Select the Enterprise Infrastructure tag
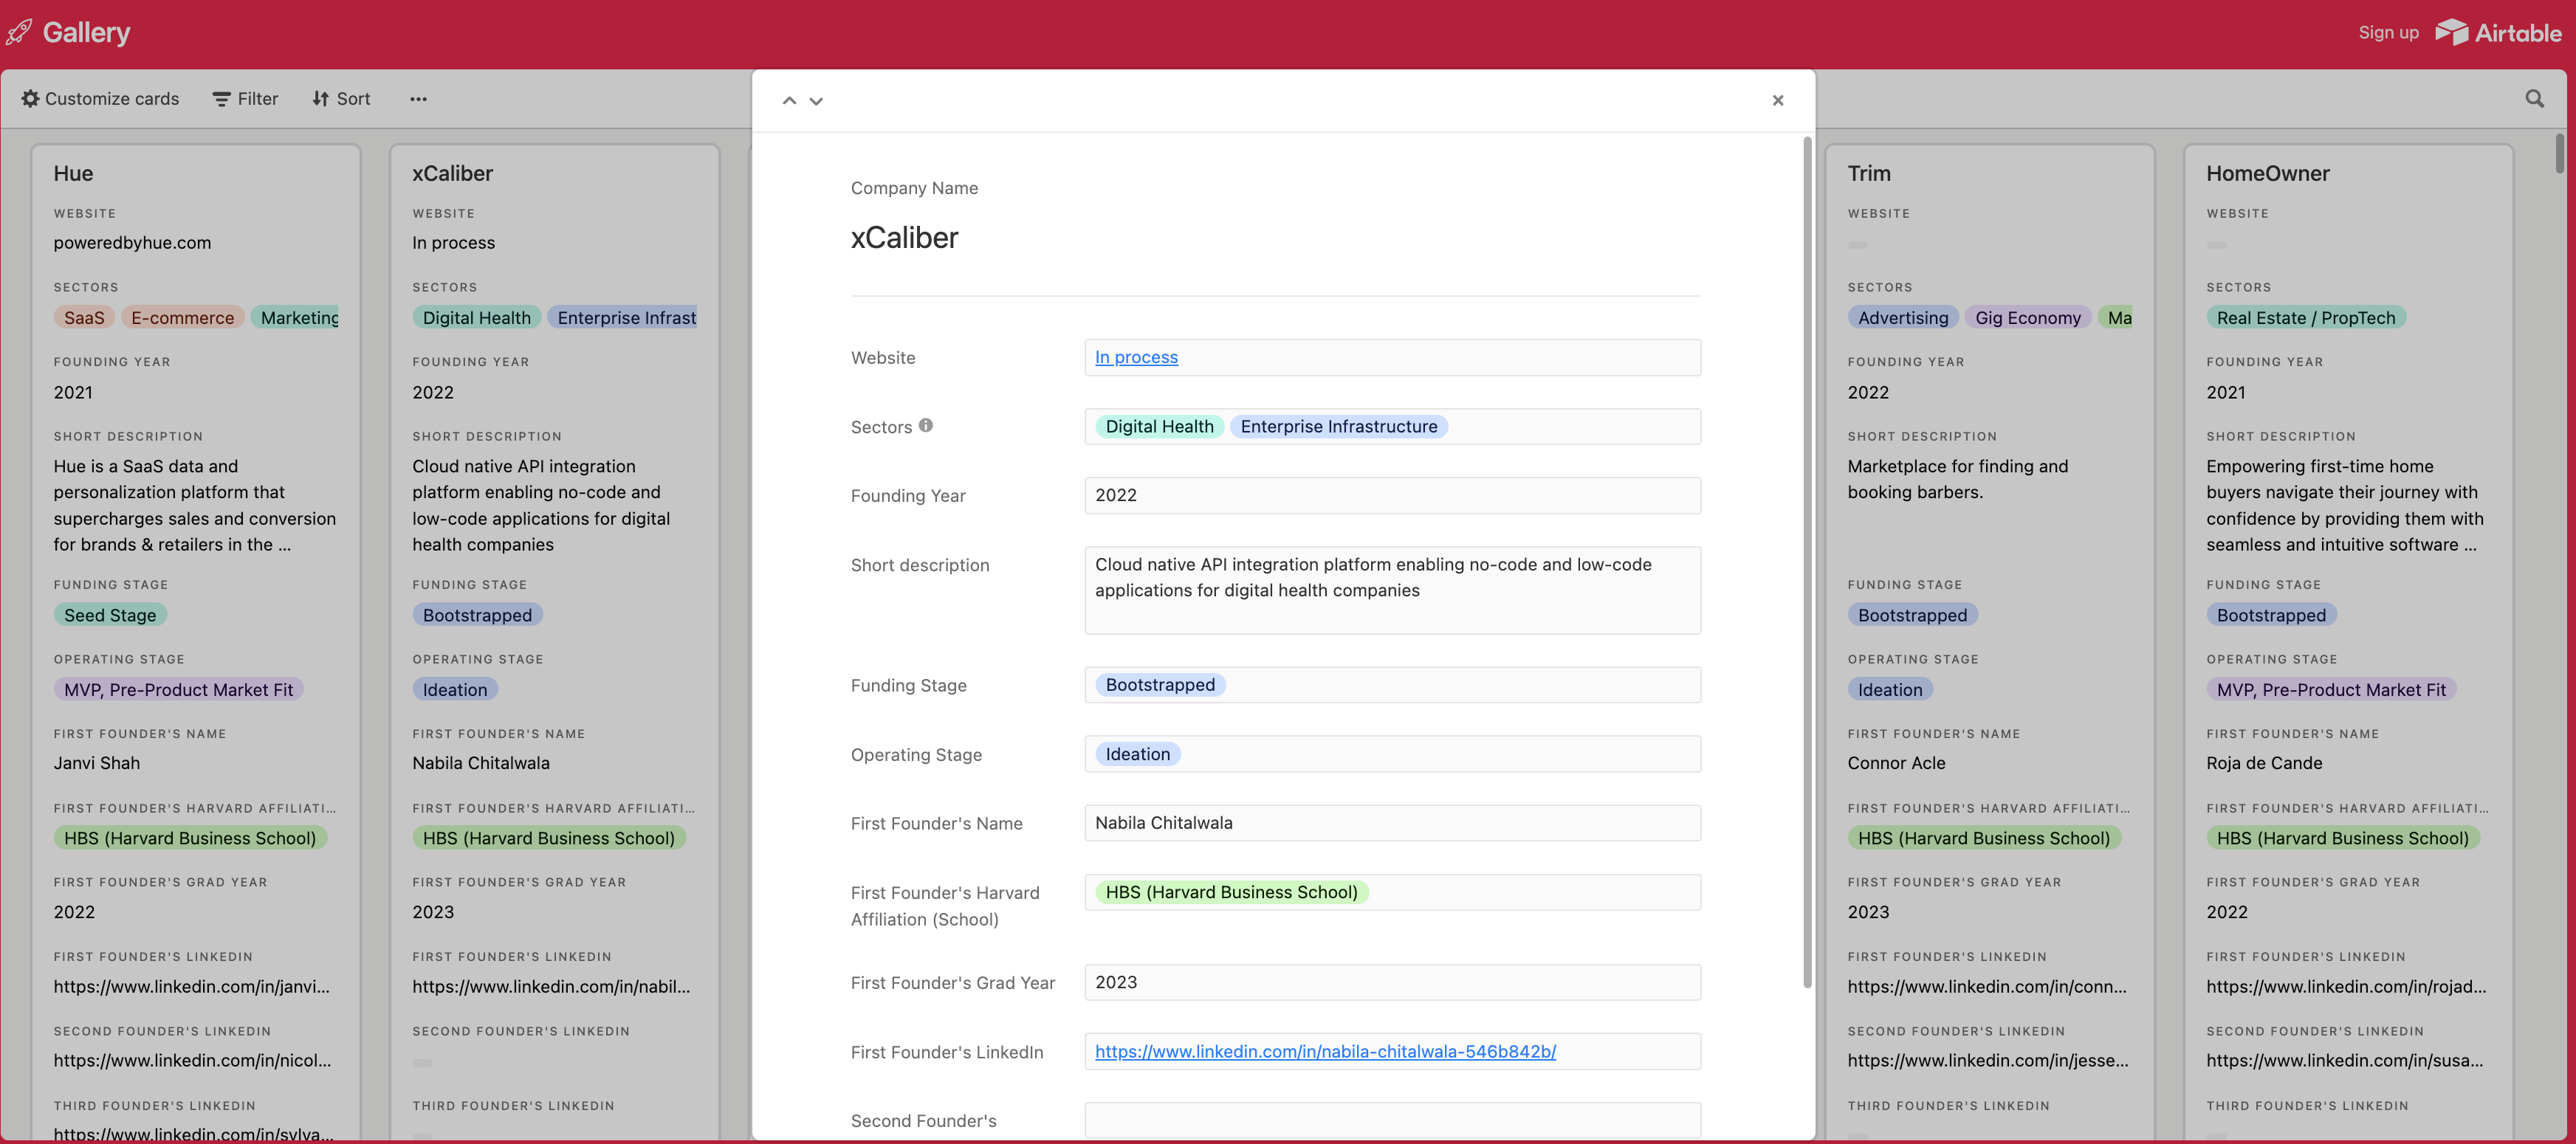Image resolution: width=2576 pixels, height=1144 pixels. pyautogui.click(x=1338, y=427)
